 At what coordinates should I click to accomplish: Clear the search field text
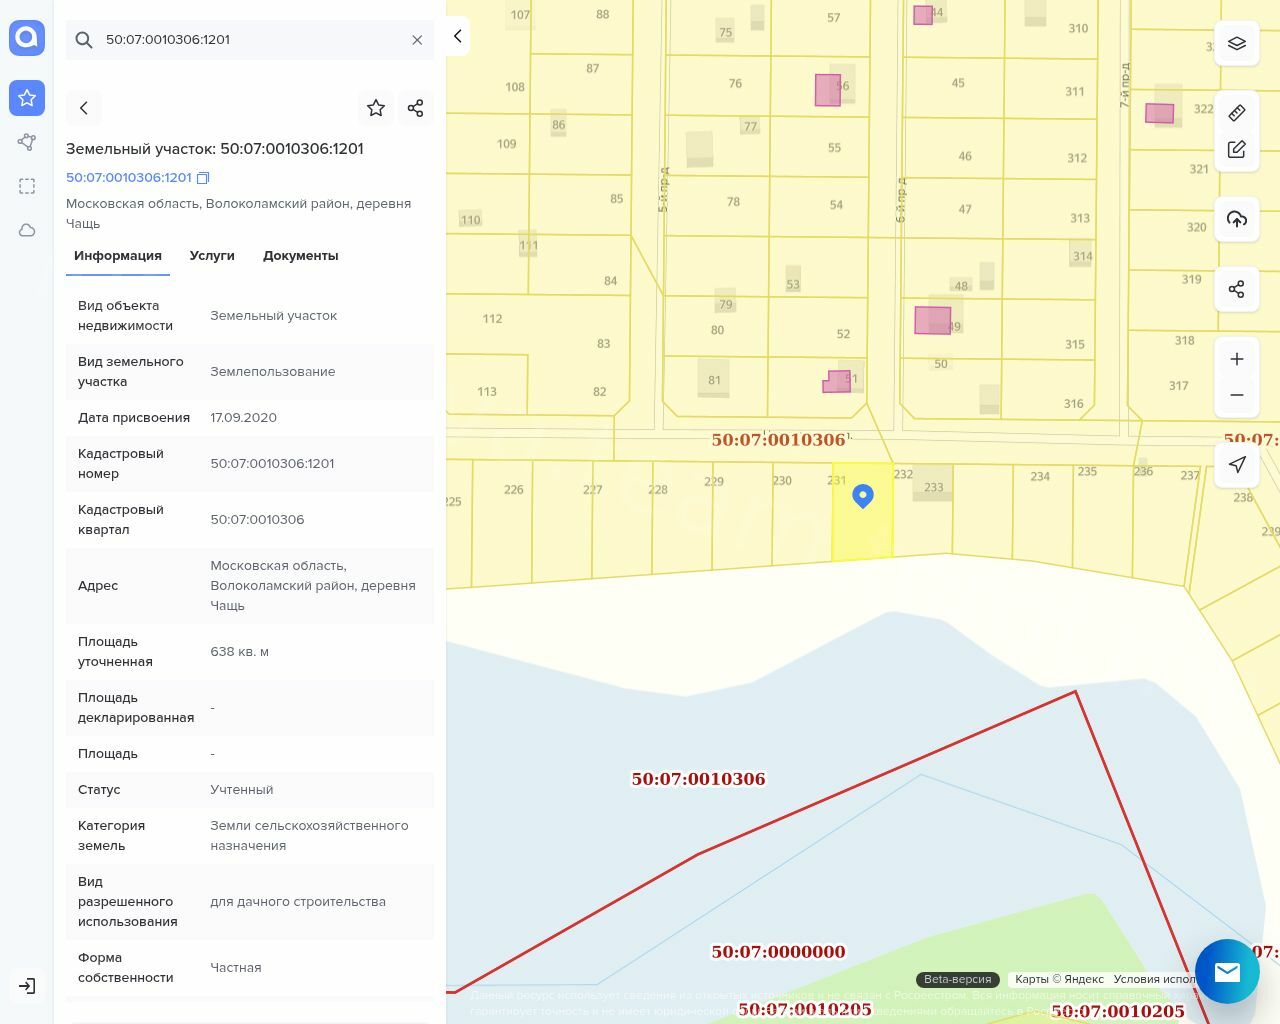click(x=417, y=40)
